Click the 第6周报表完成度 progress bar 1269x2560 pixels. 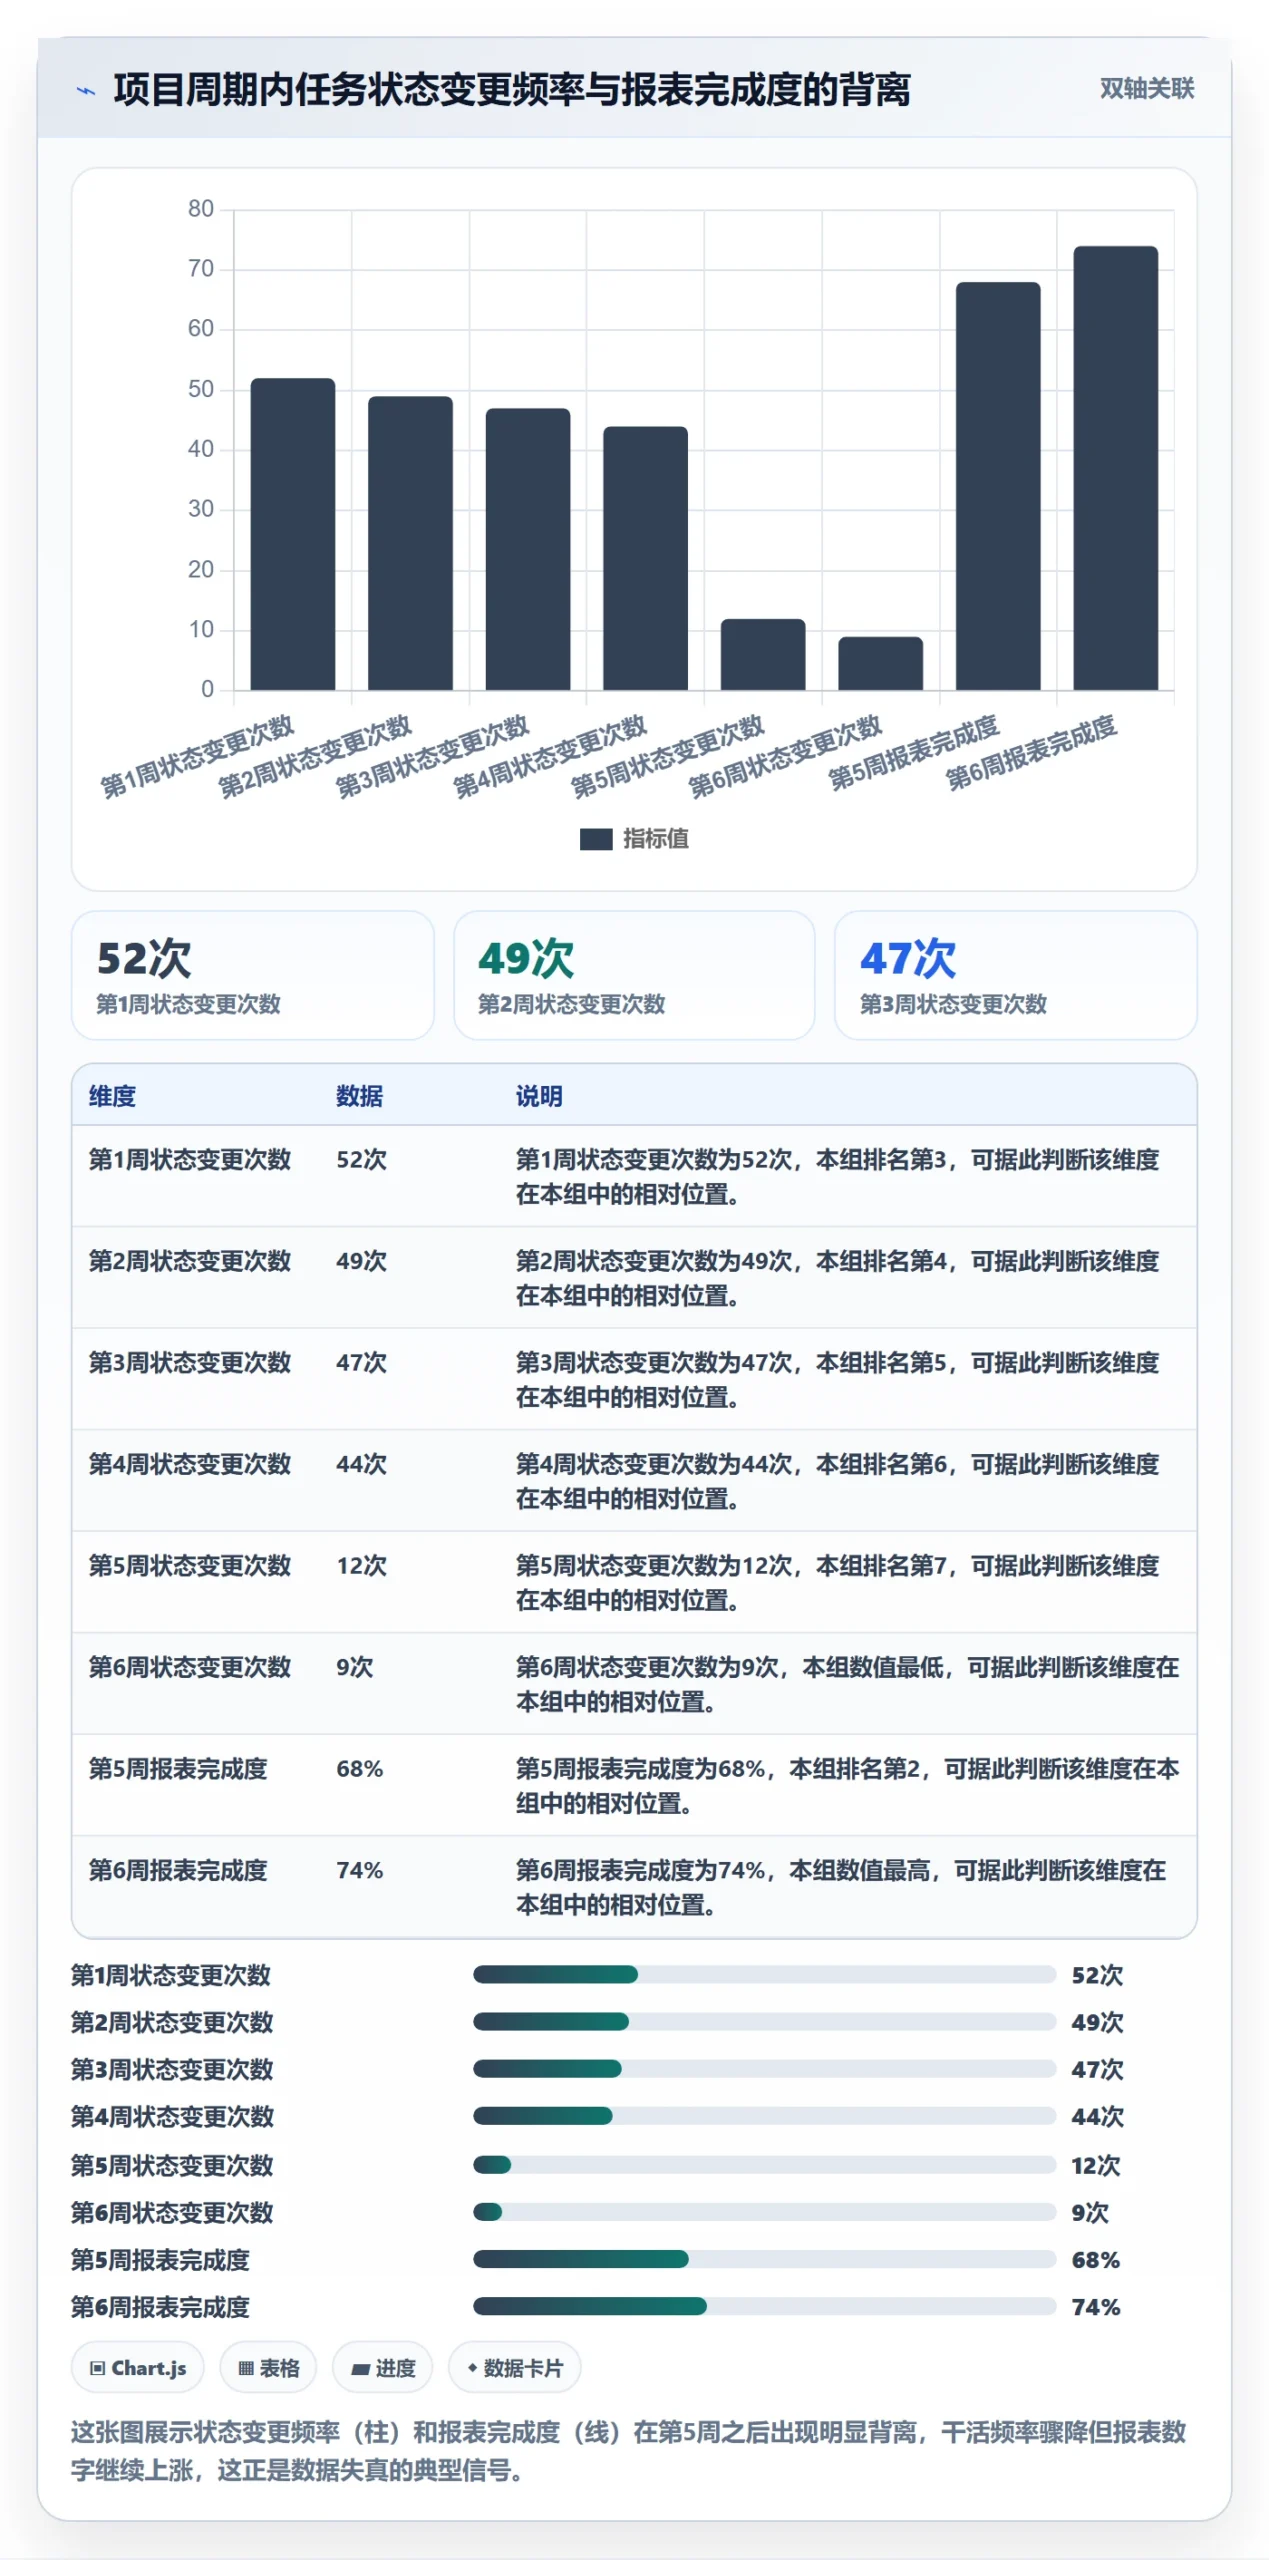pos(764,2306)
